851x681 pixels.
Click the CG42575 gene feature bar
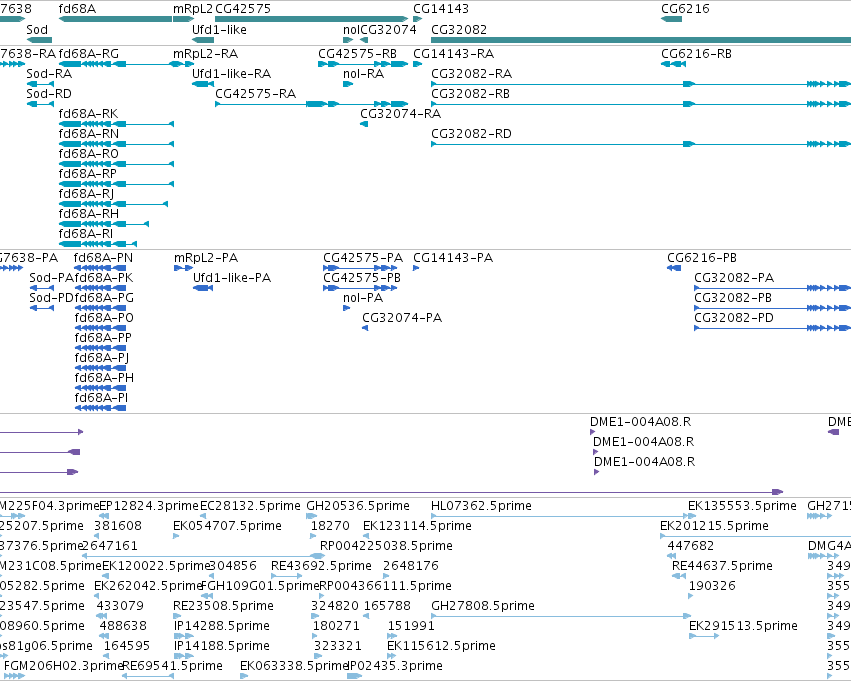click(x=312, y=19)
